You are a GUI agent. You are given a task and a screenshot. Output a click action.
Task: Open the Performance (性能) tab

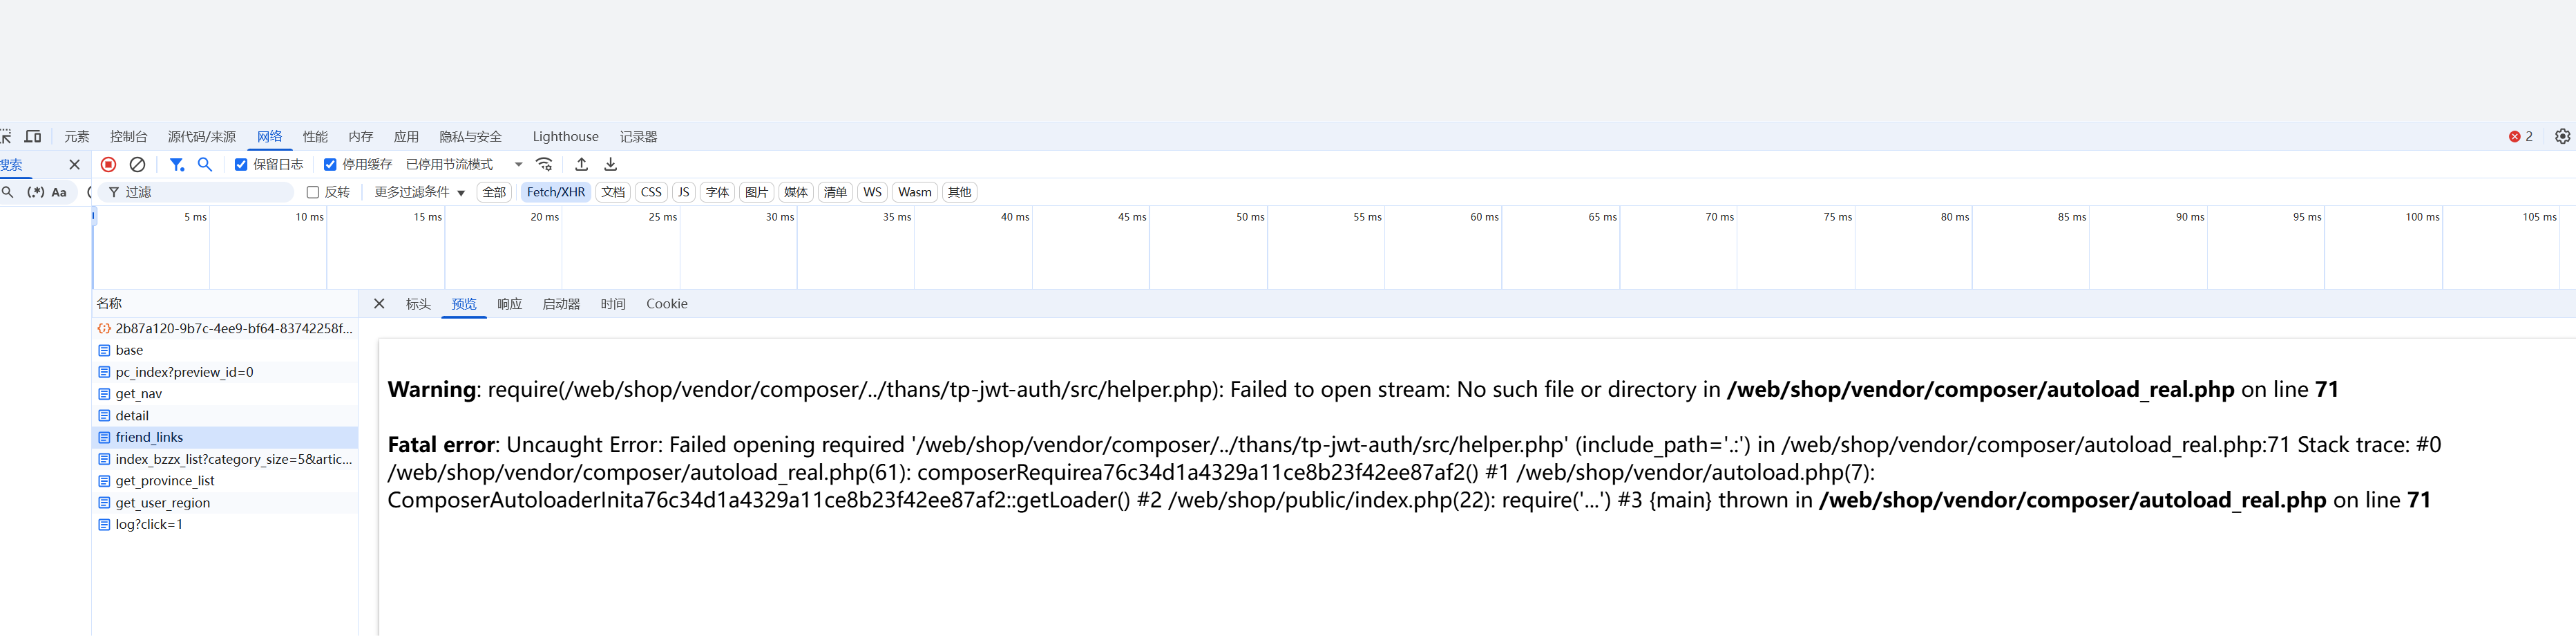coord(316,136)
